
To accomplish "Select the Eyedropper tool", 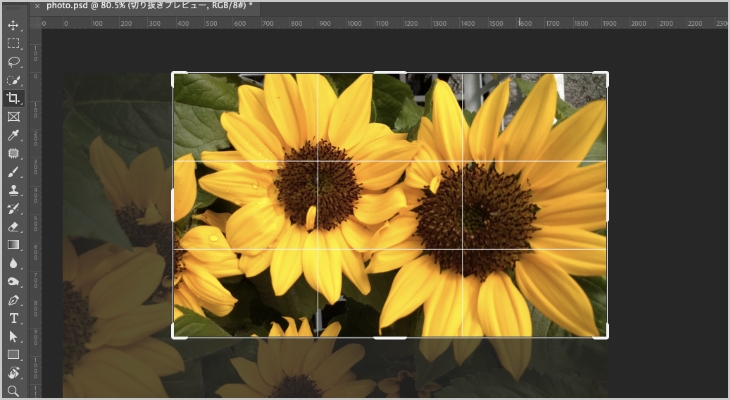I will point(14,135).
